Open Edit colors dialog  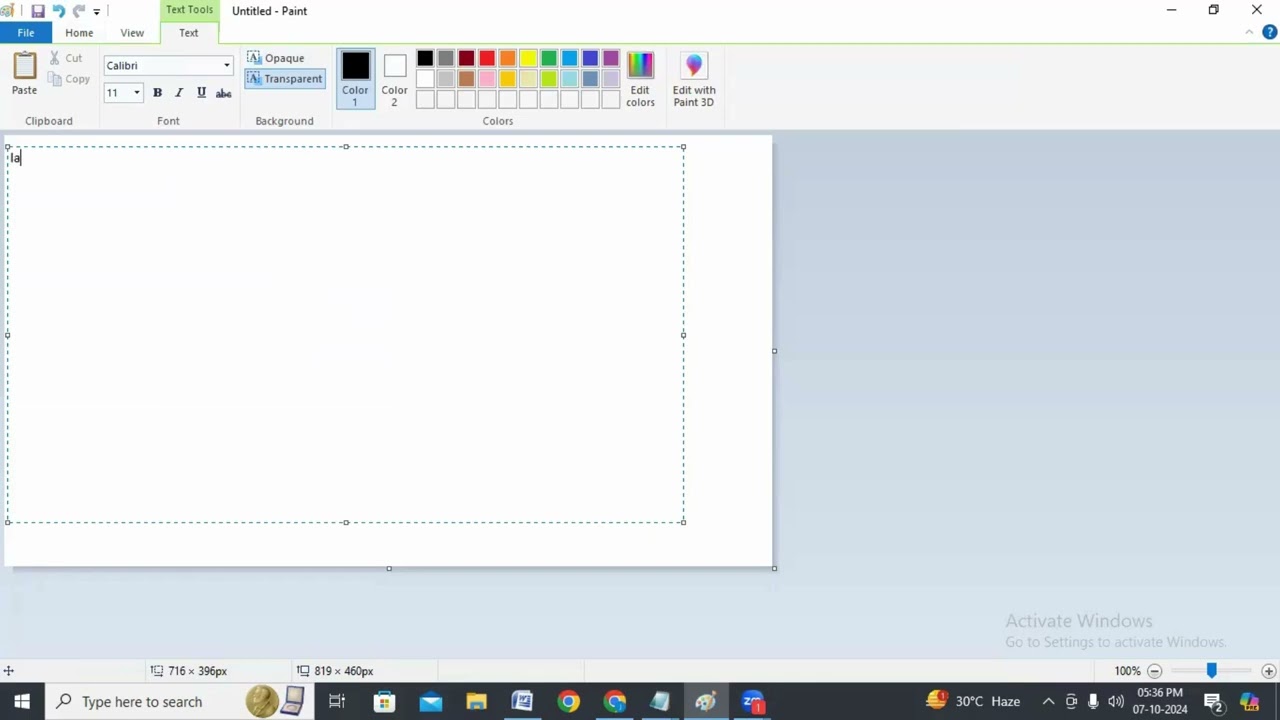click(640, 79)
